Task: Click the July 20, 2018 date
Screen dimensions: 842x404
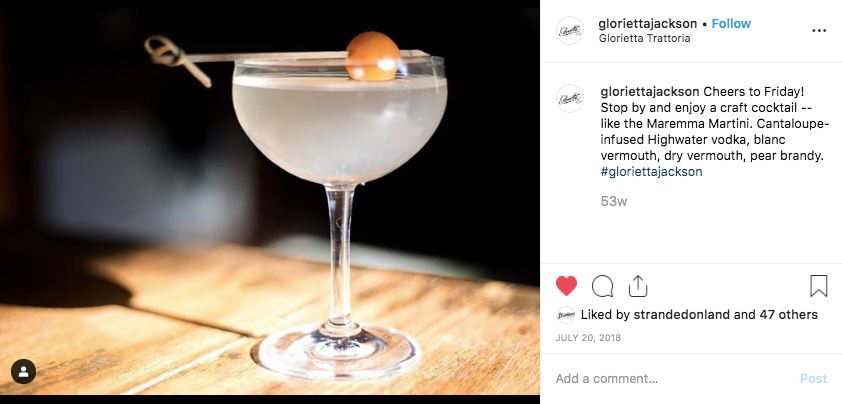Action: pos(588,338)
